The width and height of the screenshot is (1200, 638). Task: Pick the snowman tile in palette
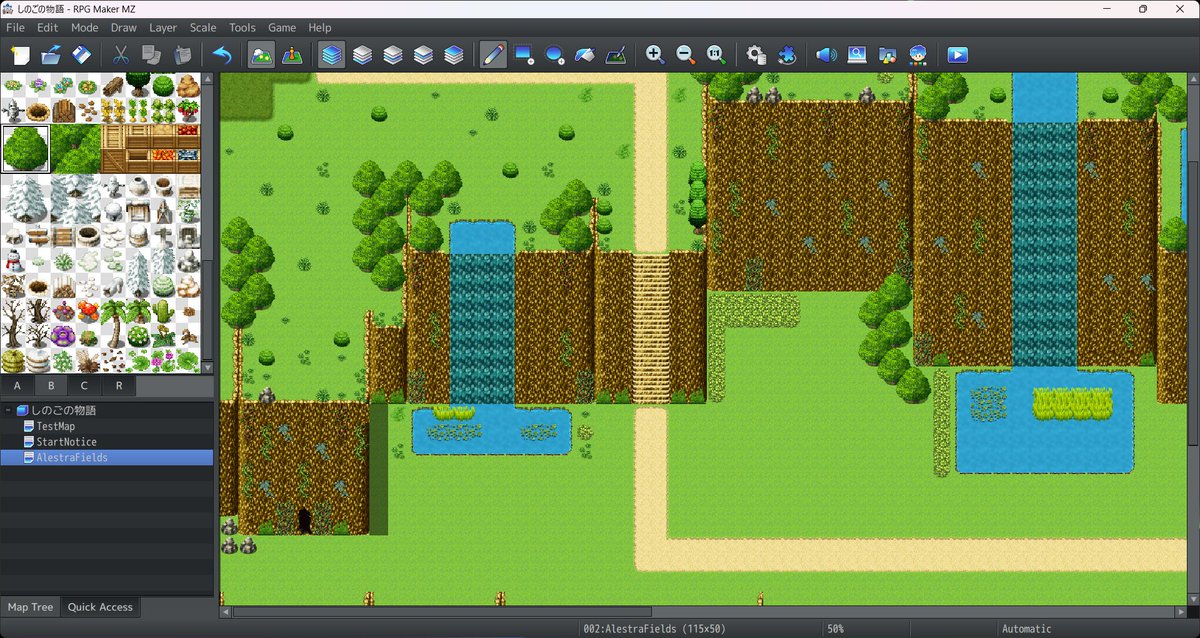pyautogui.click(x=13, y=261)
